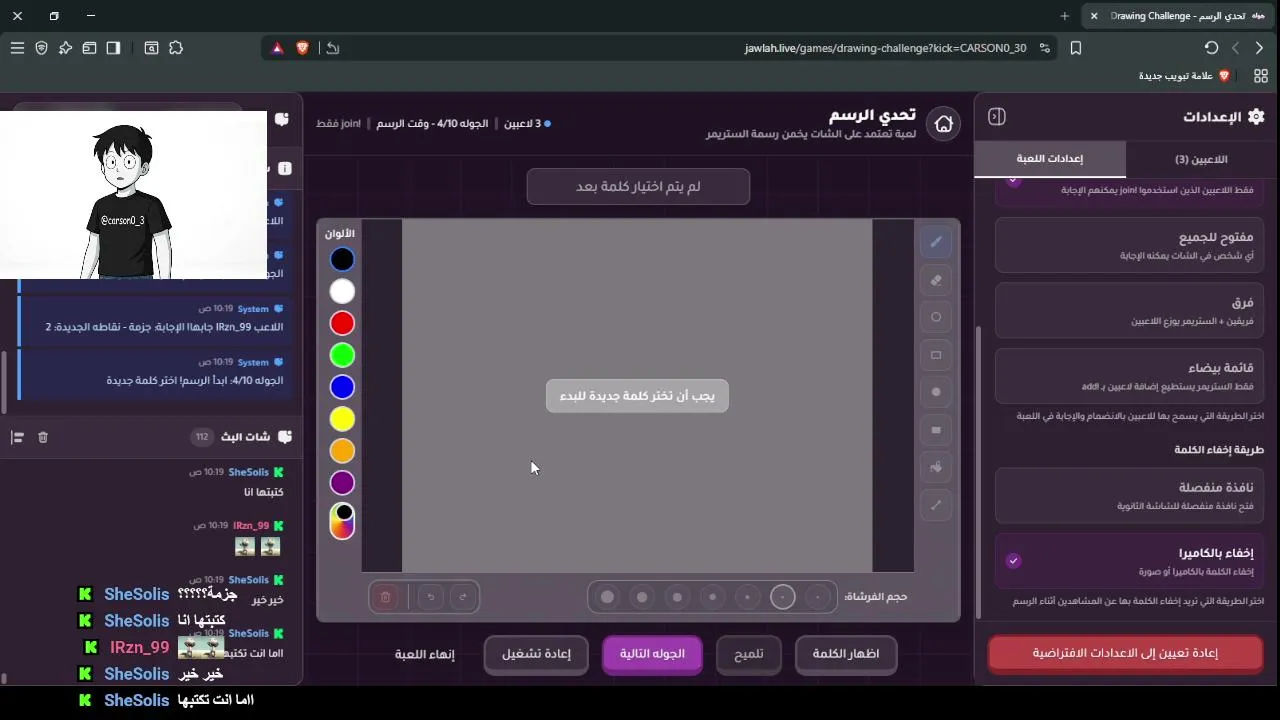Select the فرق teams mode option

tap(1130, 311)
